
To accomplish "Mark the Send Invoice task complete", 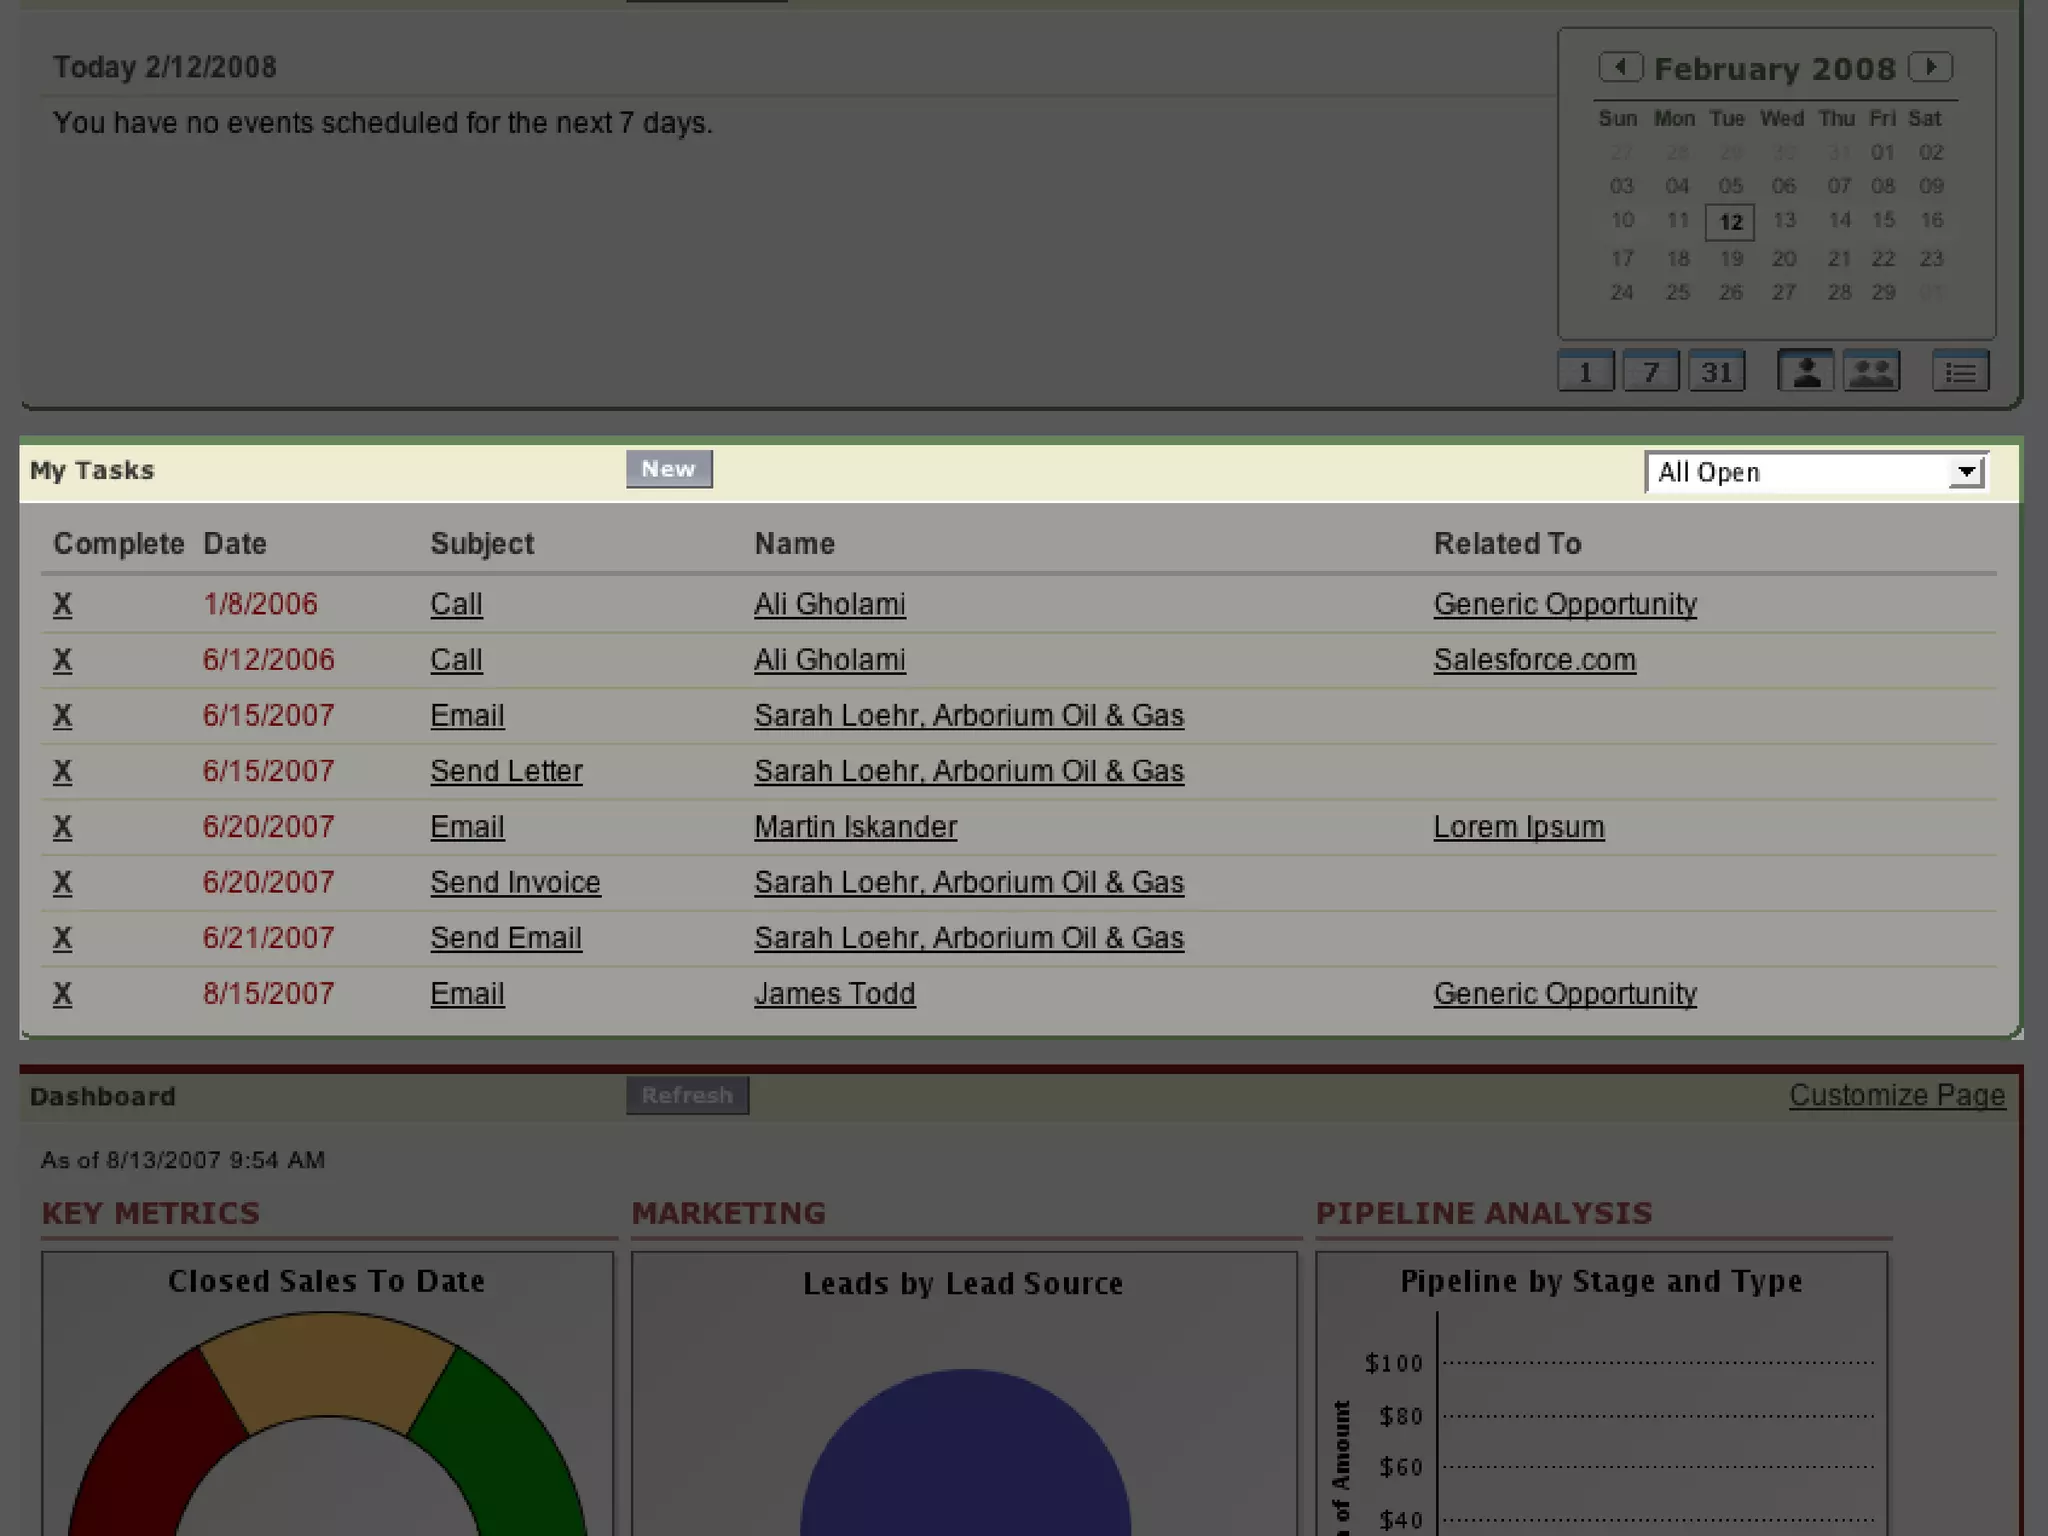I will (62, 882).
